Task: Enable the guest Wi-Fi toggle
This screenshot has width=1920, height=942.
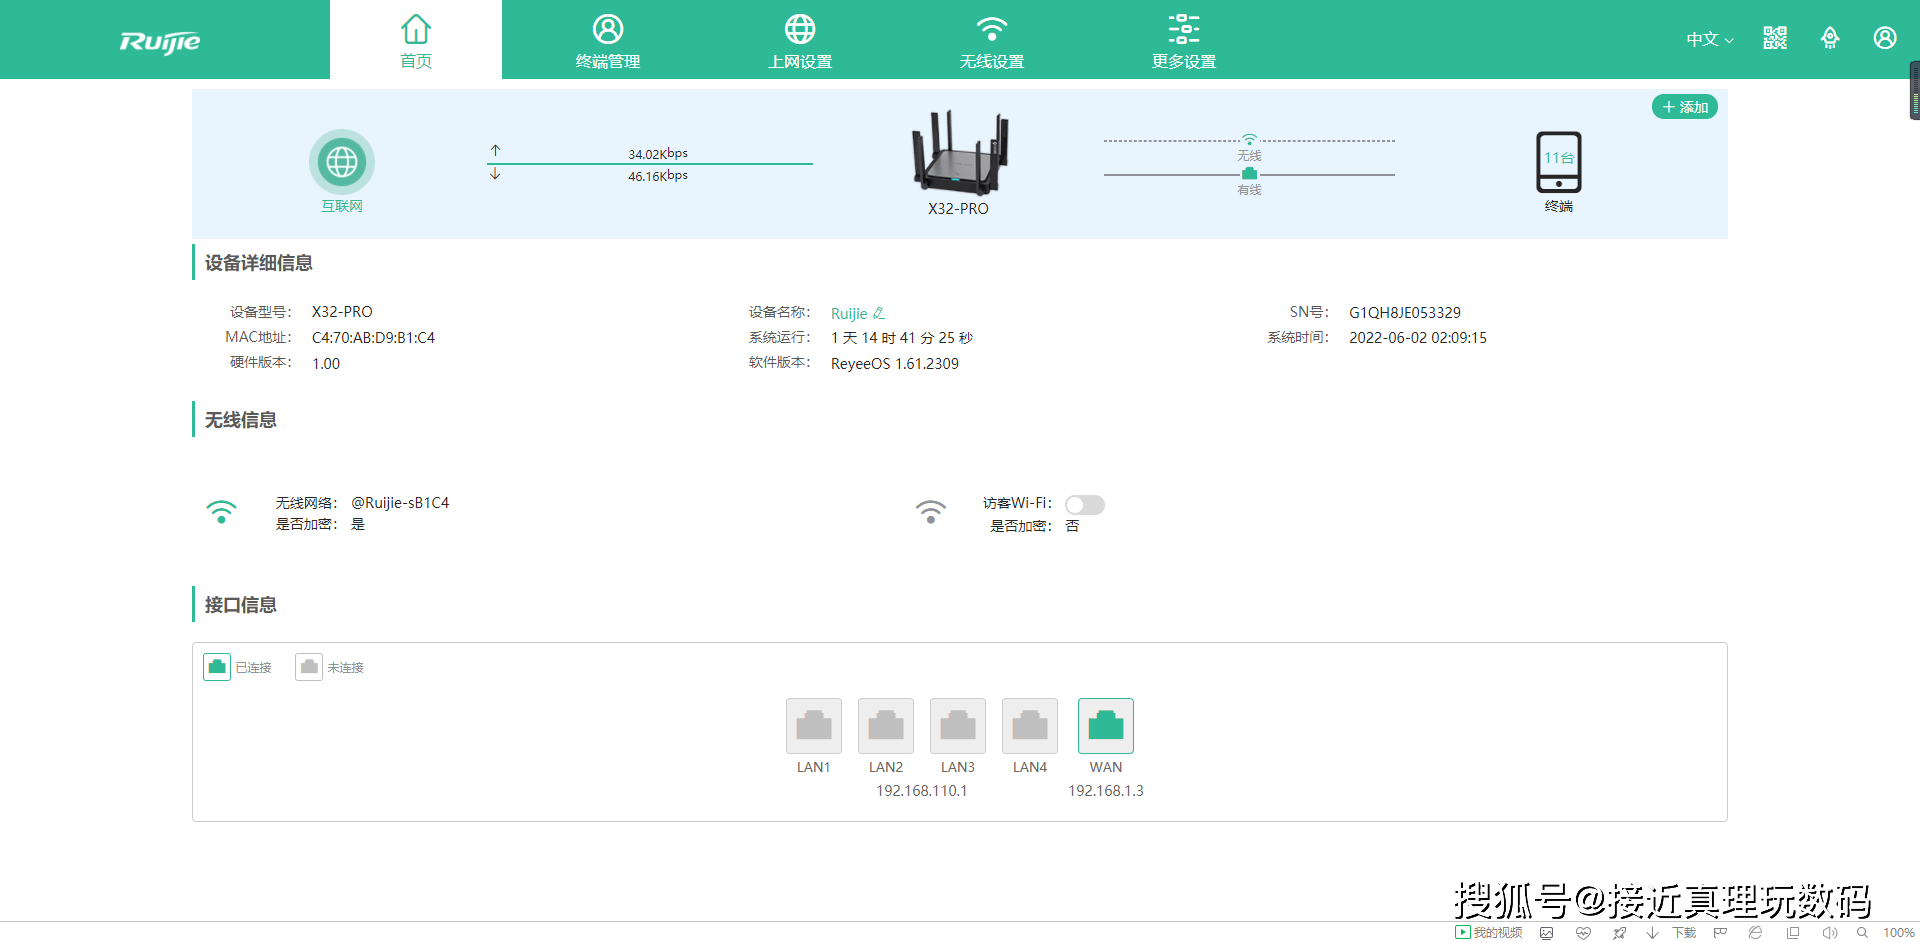Action: tap(1084, 505)
